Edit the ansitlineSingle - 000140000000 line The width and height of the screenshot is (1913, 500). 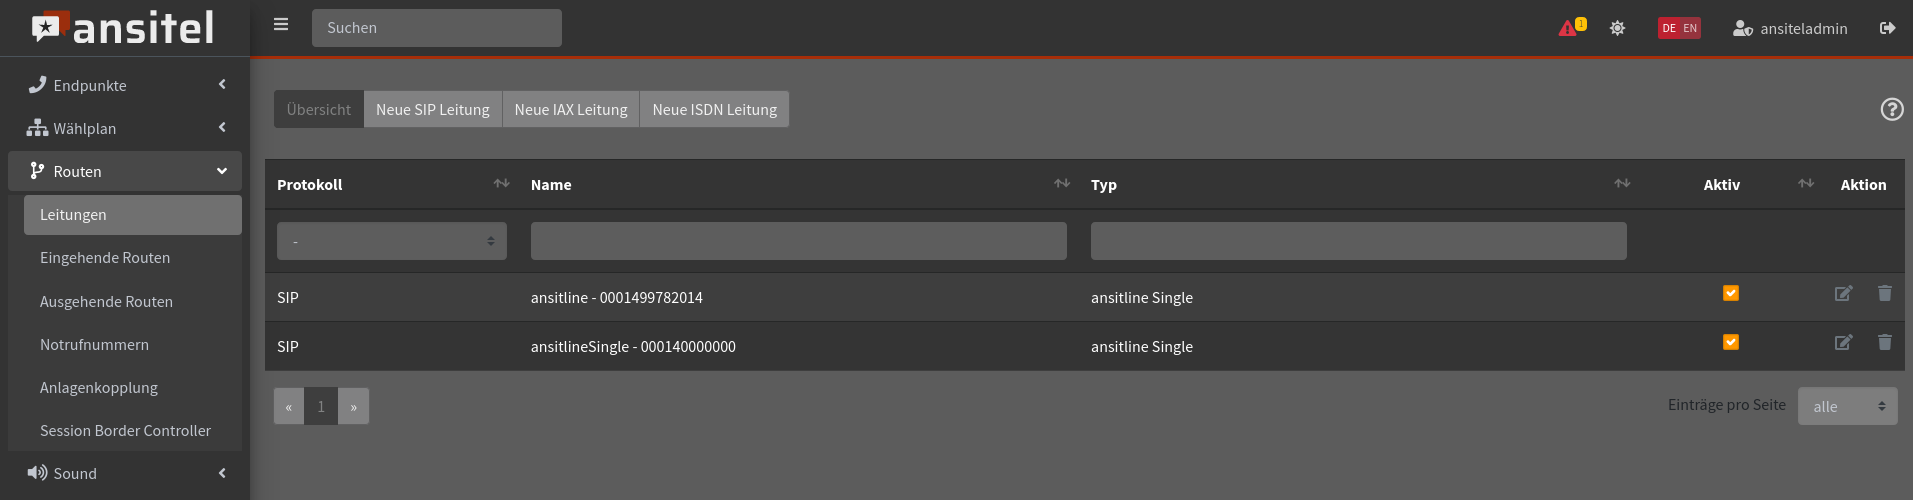(1843, 342)
